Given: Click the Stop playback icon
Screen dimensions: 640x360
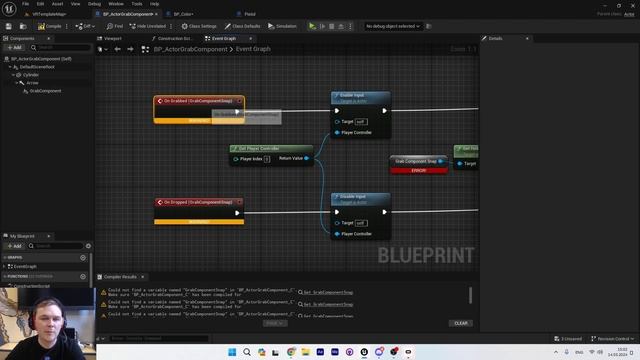Looking at the screenshot, I should 332,26.
